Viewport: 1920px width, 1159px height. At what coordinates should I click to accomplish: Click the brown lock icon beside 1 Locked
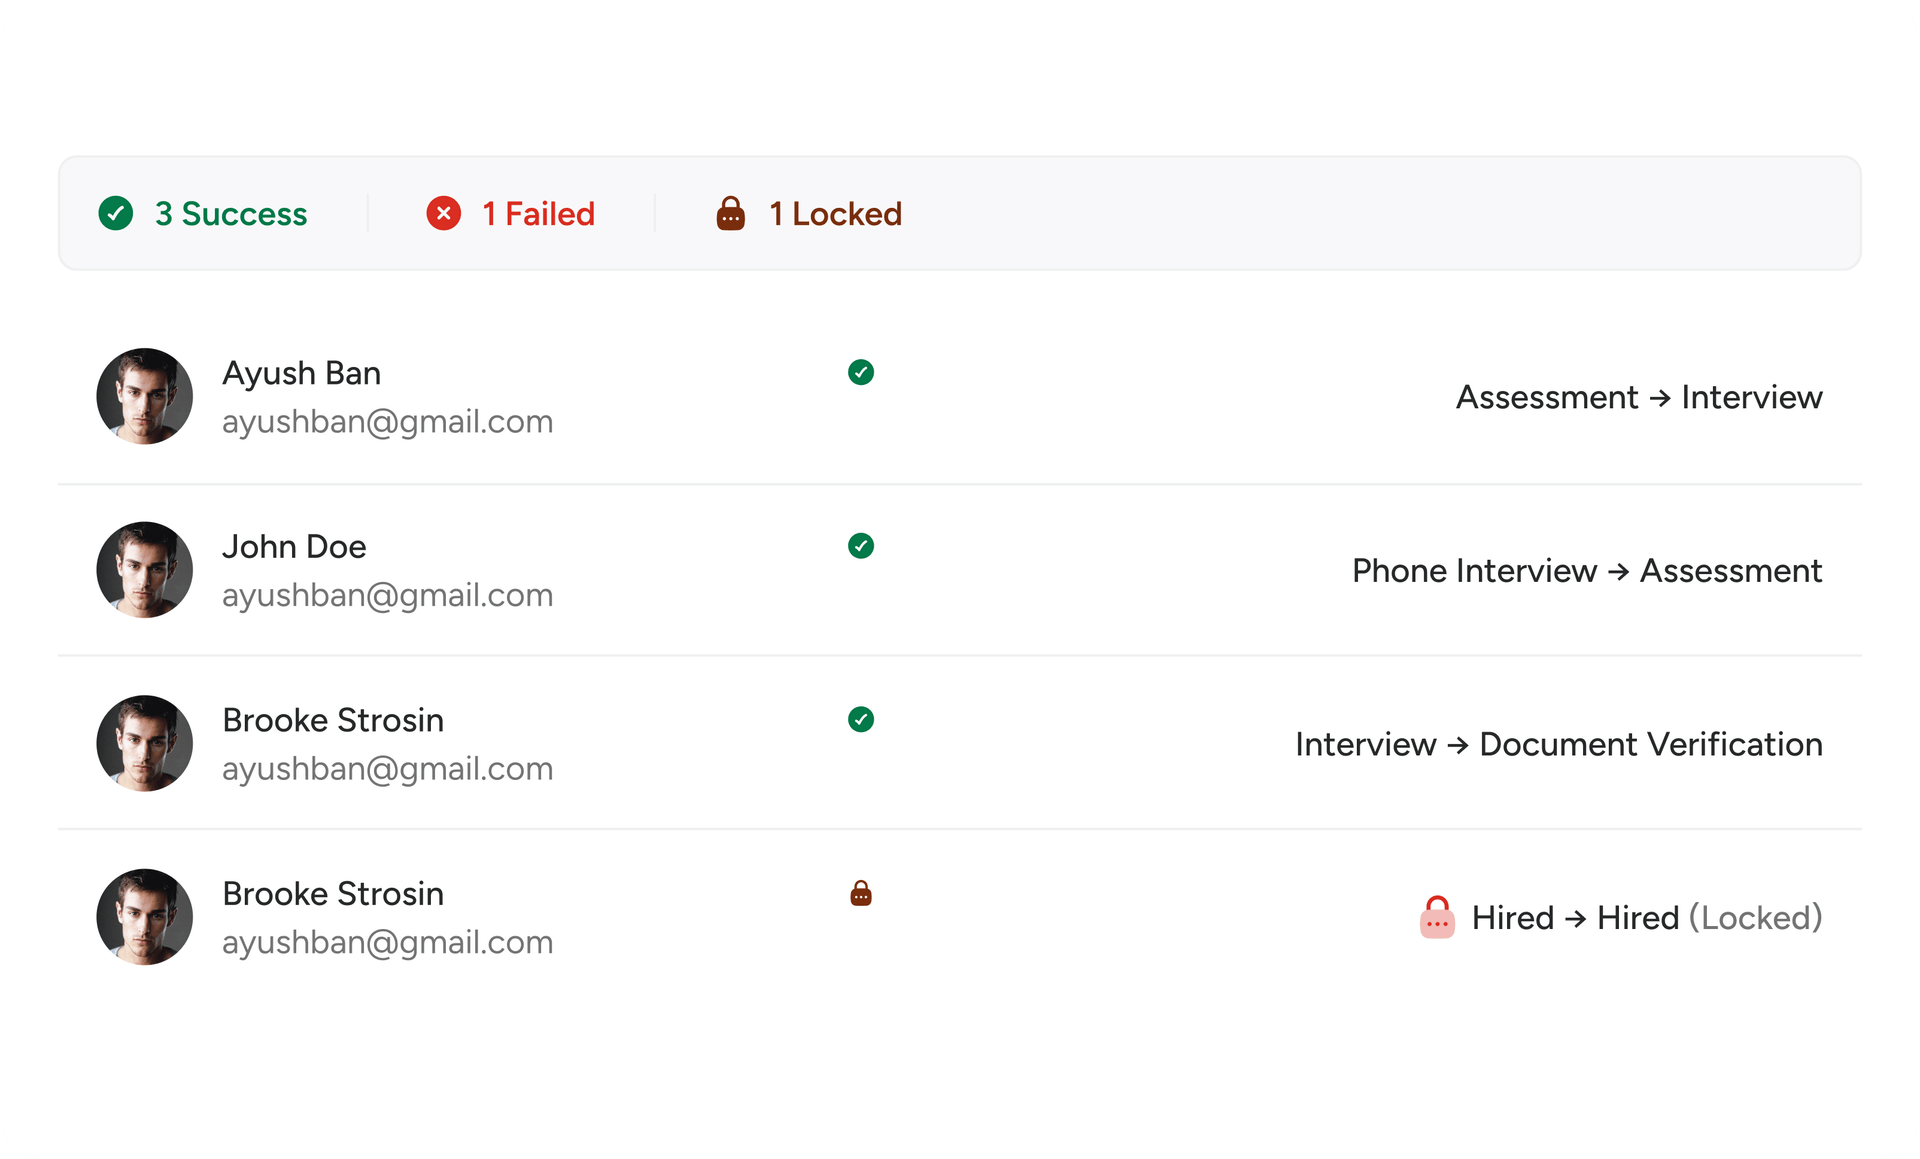pos(731,214)
